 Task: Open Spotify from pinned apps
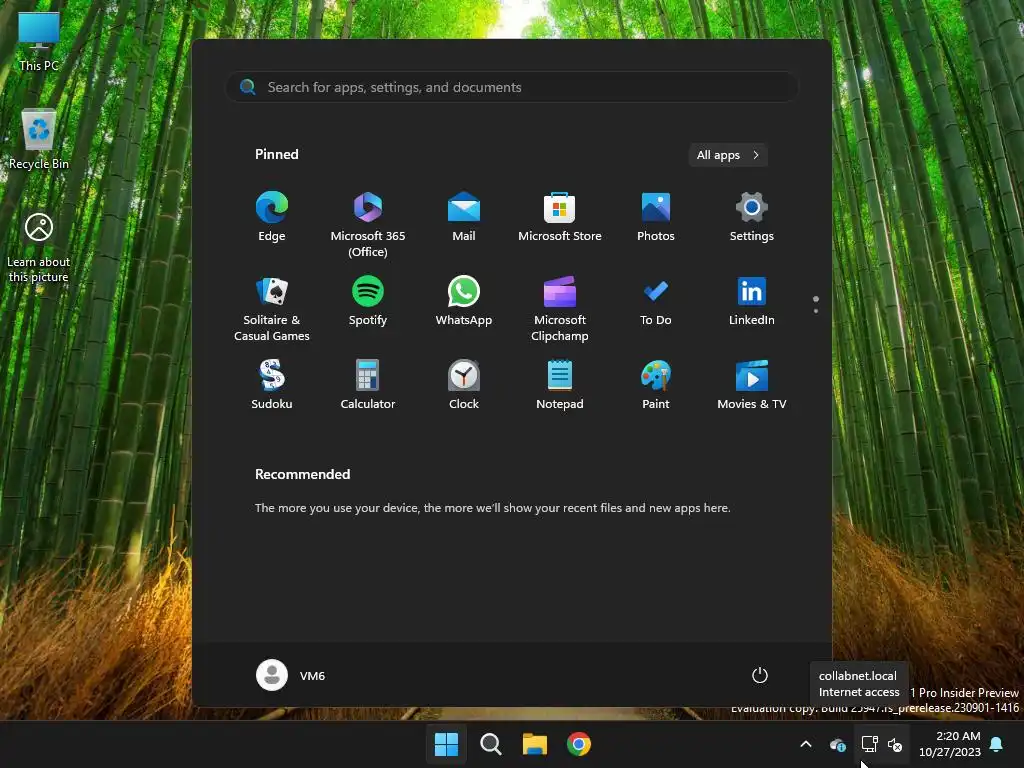368,301
